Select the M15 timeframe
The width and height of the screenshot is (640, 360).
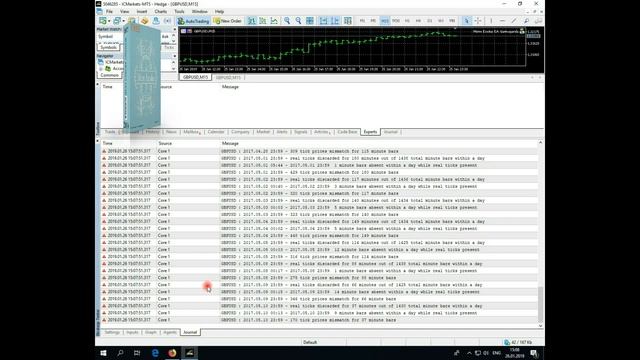(x=384, y=21)
